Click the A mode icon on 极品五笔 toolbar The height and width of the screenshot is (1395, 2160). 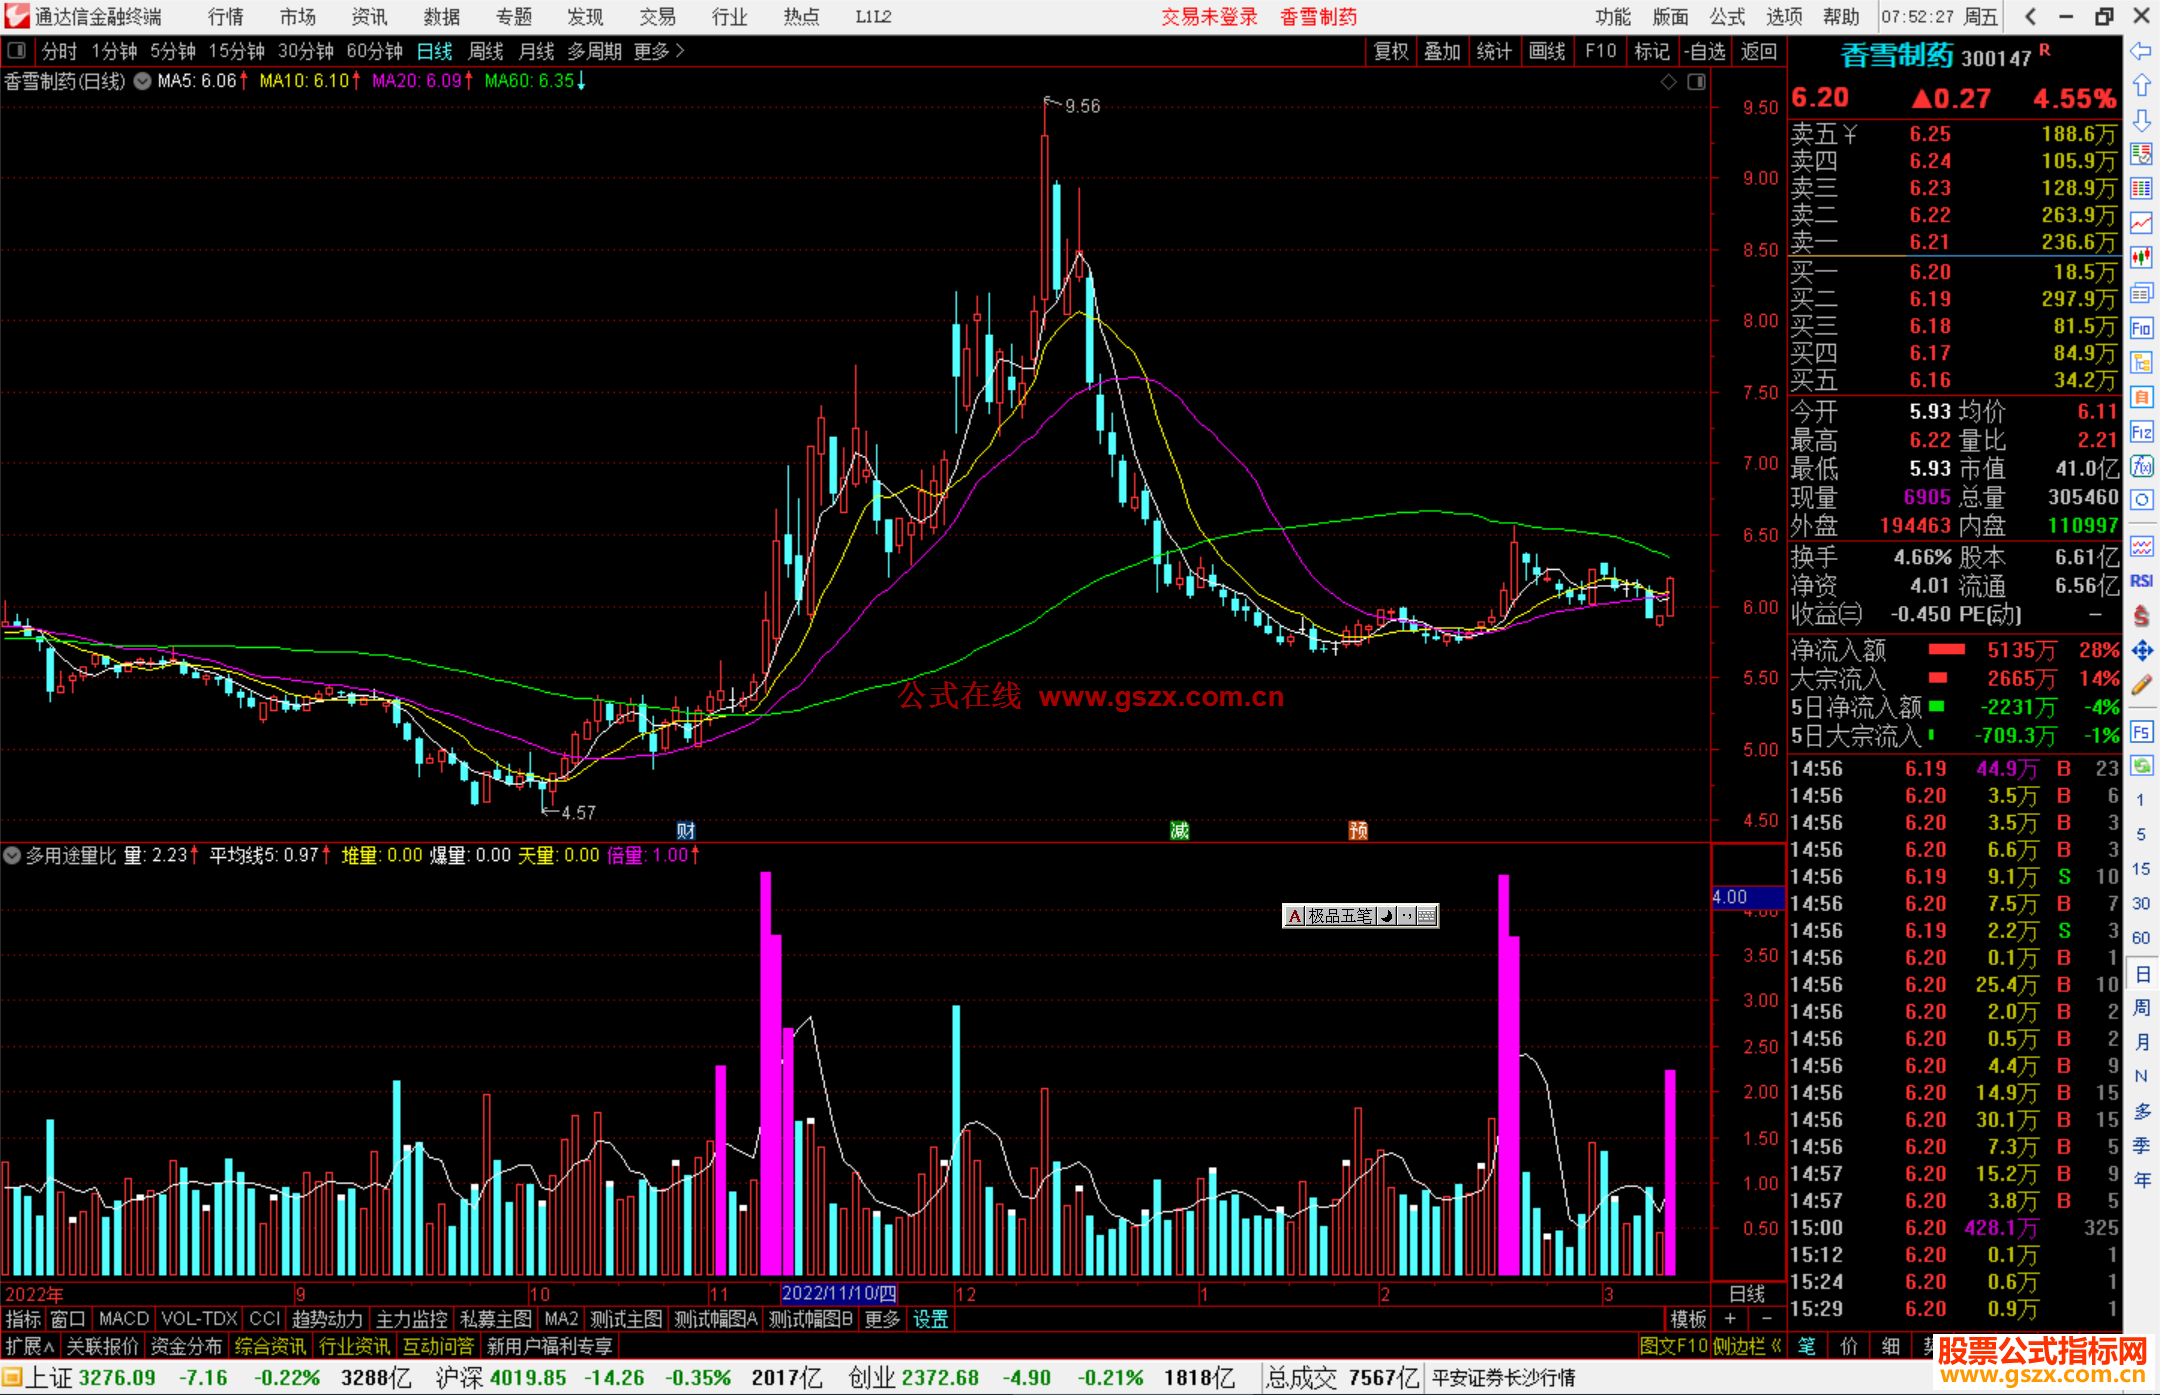(1295, 916)
